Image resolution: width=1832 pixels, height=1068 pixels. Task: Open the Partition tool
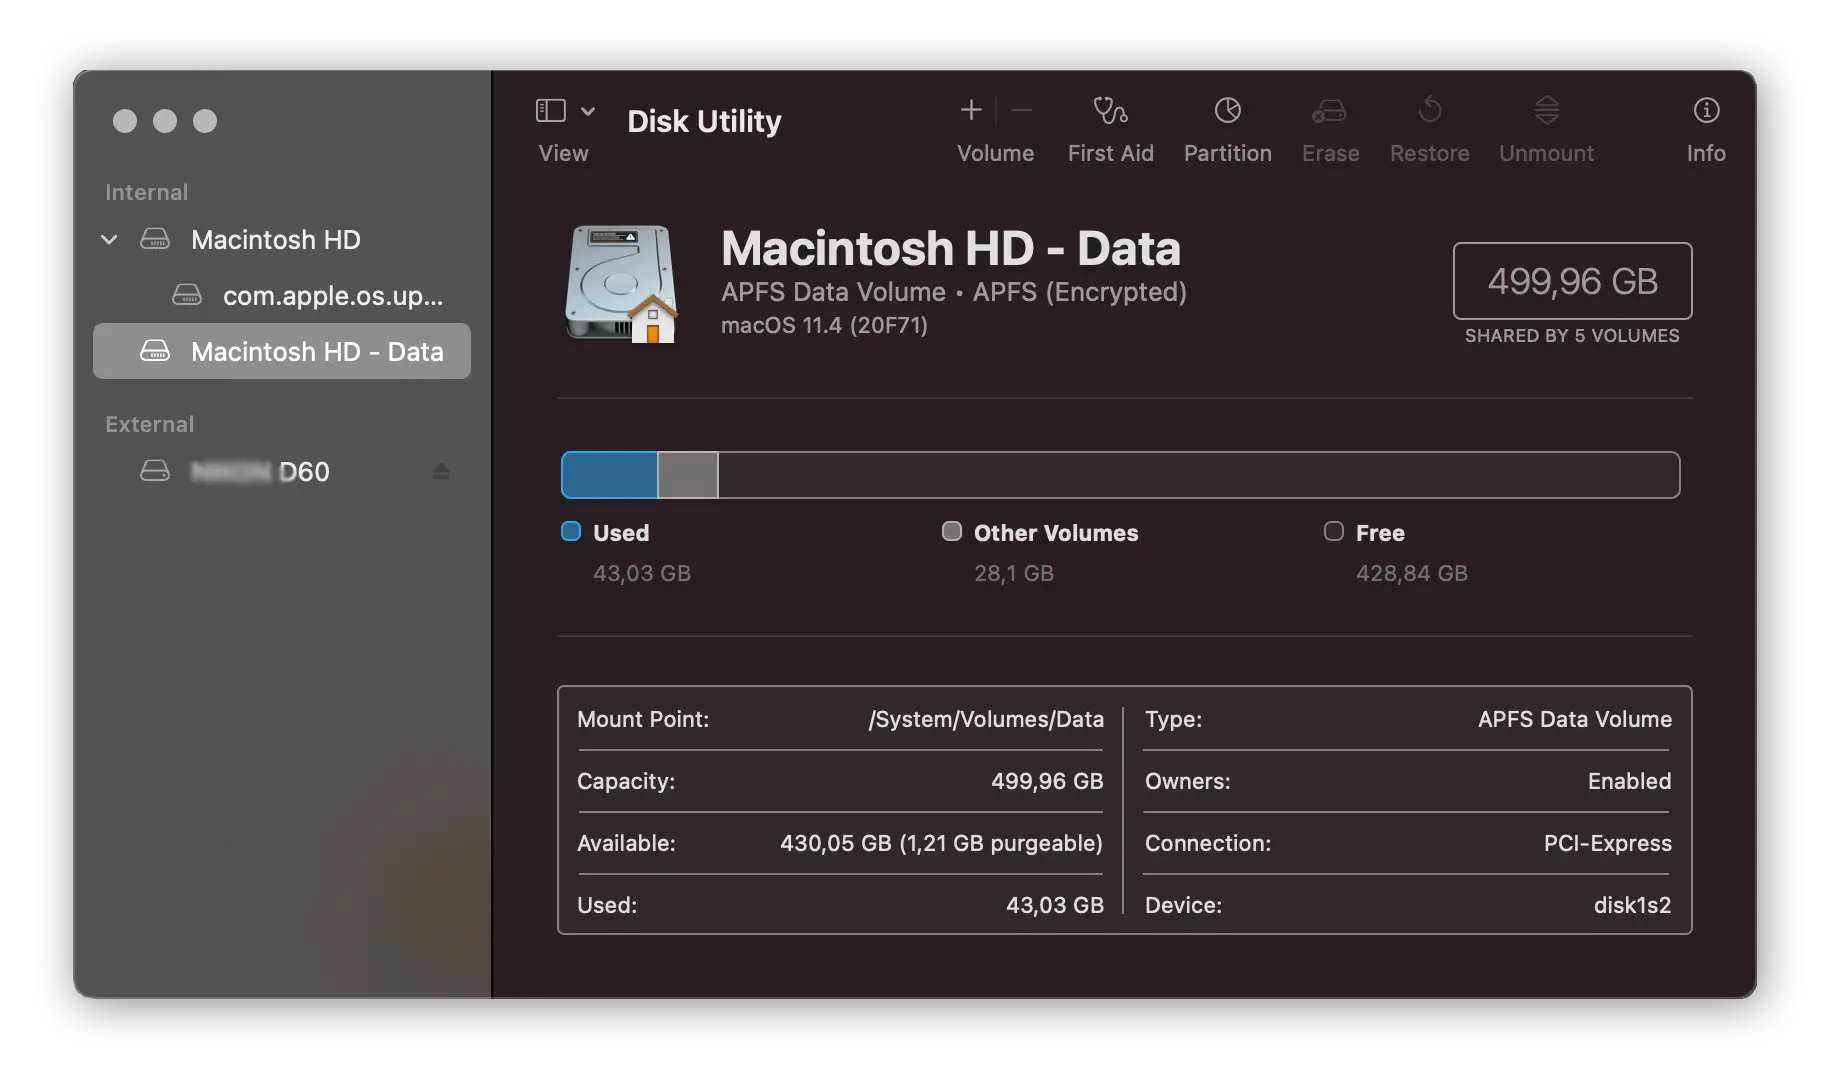point(1227,110)
